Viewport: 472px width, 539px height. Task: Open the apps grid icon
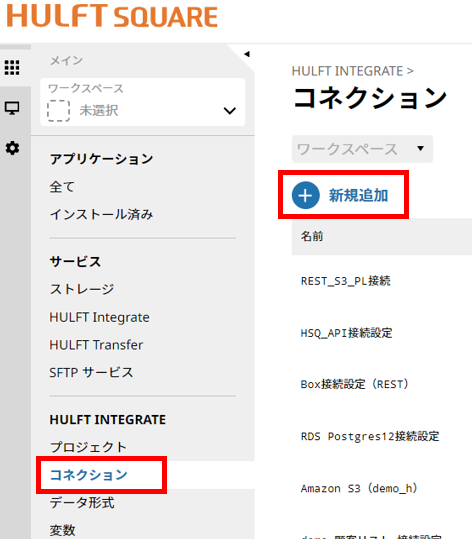(12, 67)
